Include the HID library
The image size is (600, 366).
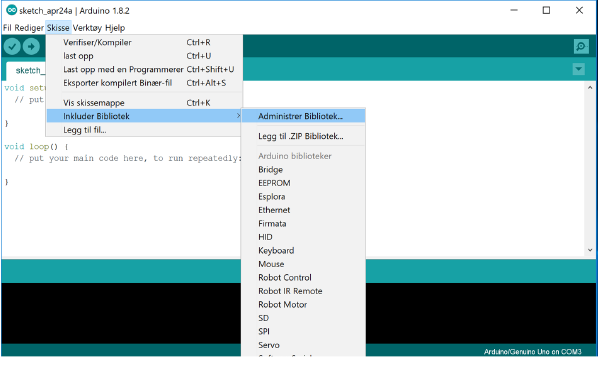click(x=303, y=237)
